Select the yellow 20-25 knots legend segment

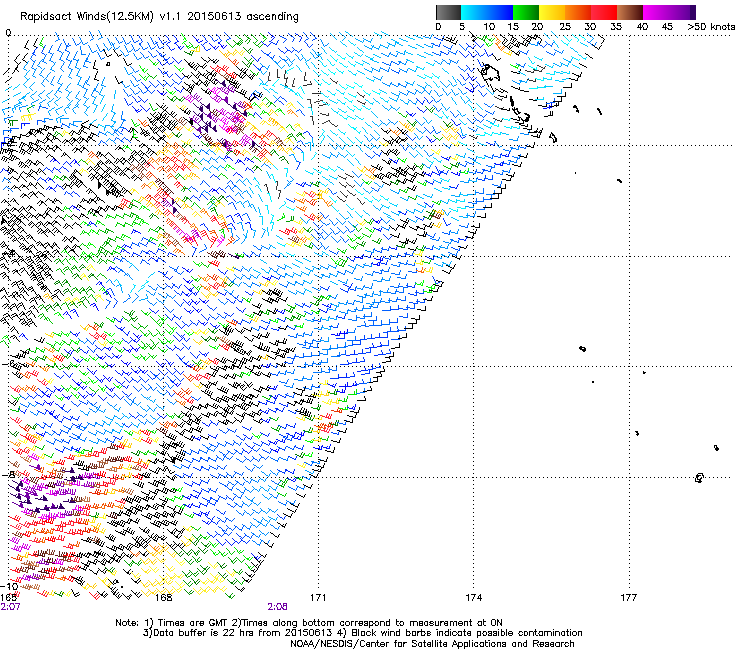click(x=552, y=12)
